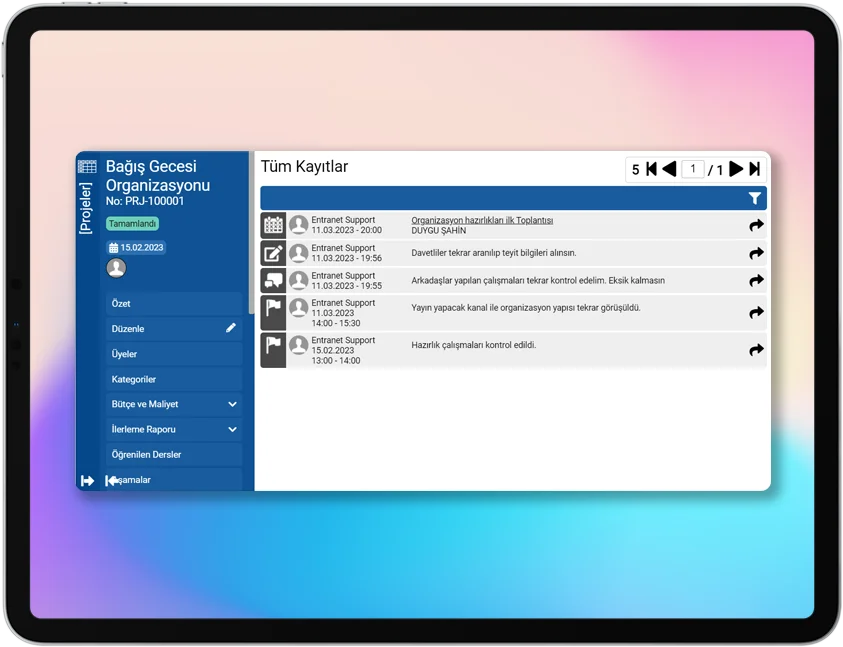Click the edit note icon on the 19:56 record
The image size is (843, 647).
click(273, 253)
